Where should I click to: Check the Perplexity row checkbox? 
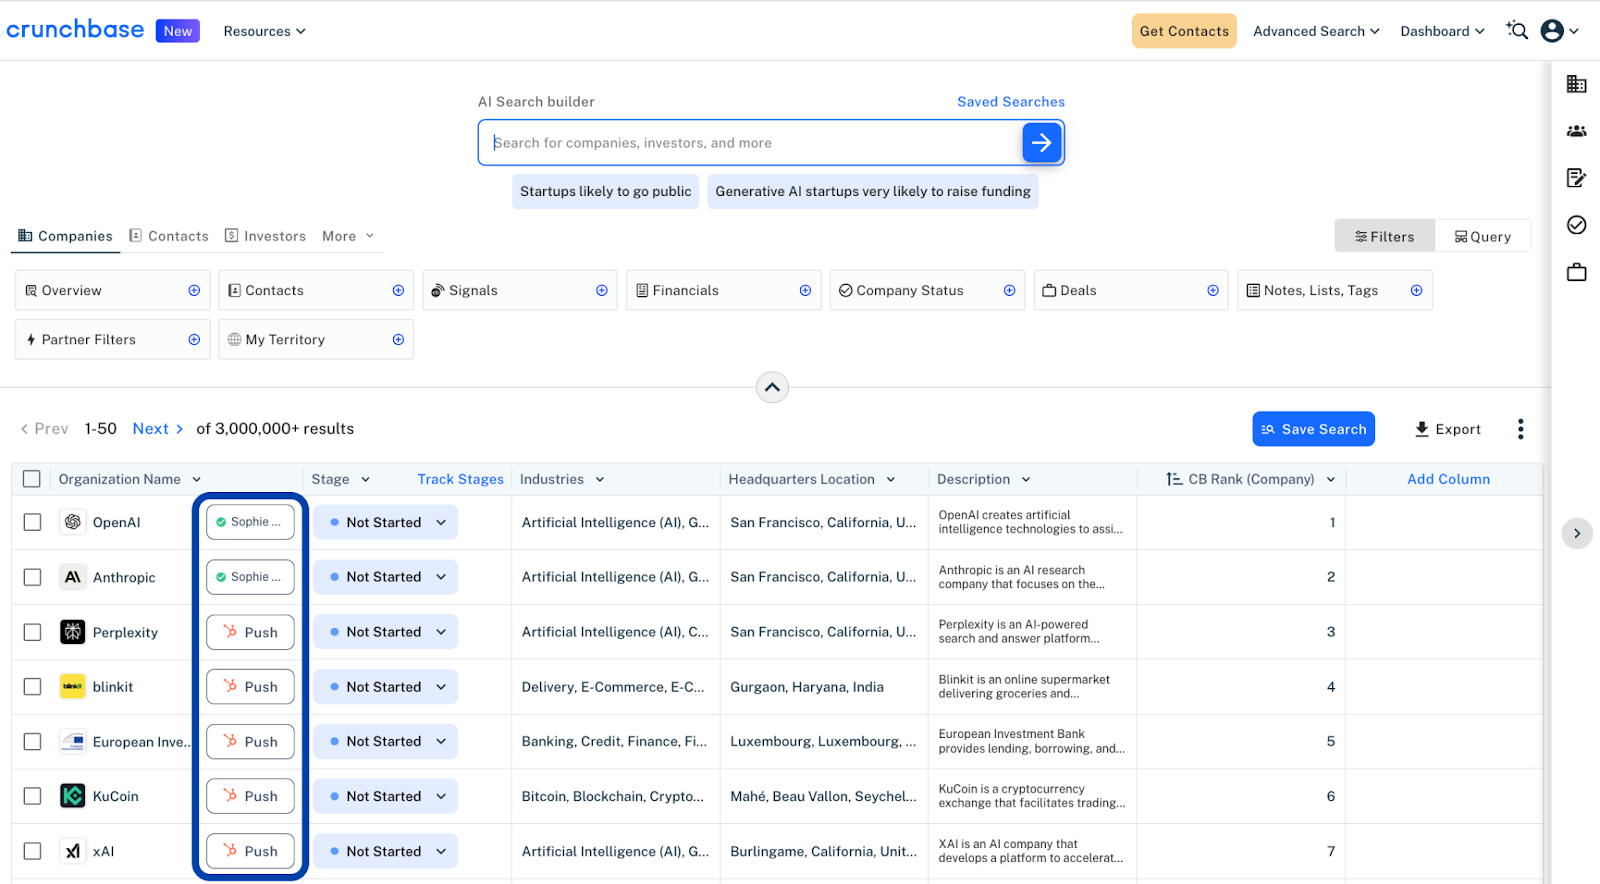click(33, 632)
